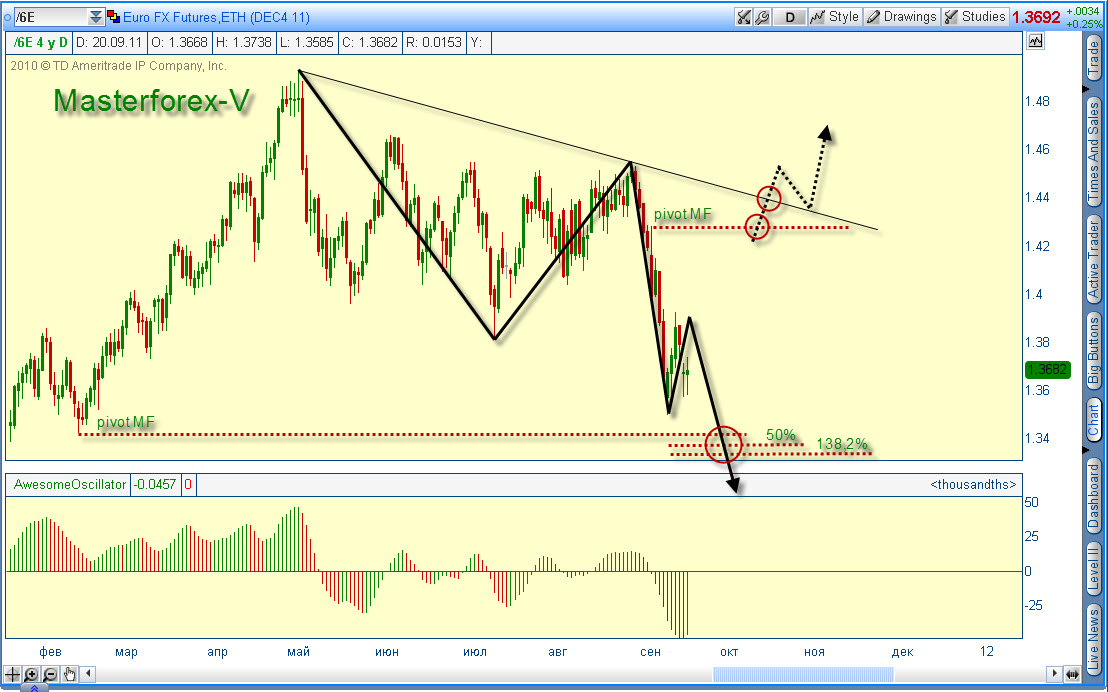The image size is (1108, 692).
Task: Open the Style menu
Action: tap(835, 17)
